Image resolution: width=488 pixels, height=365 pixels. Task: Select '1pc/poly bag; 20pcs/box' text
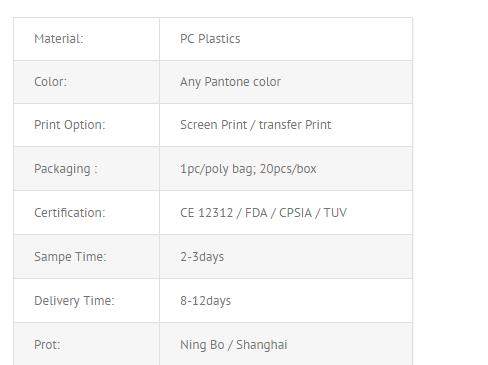(x=248, y=169)
